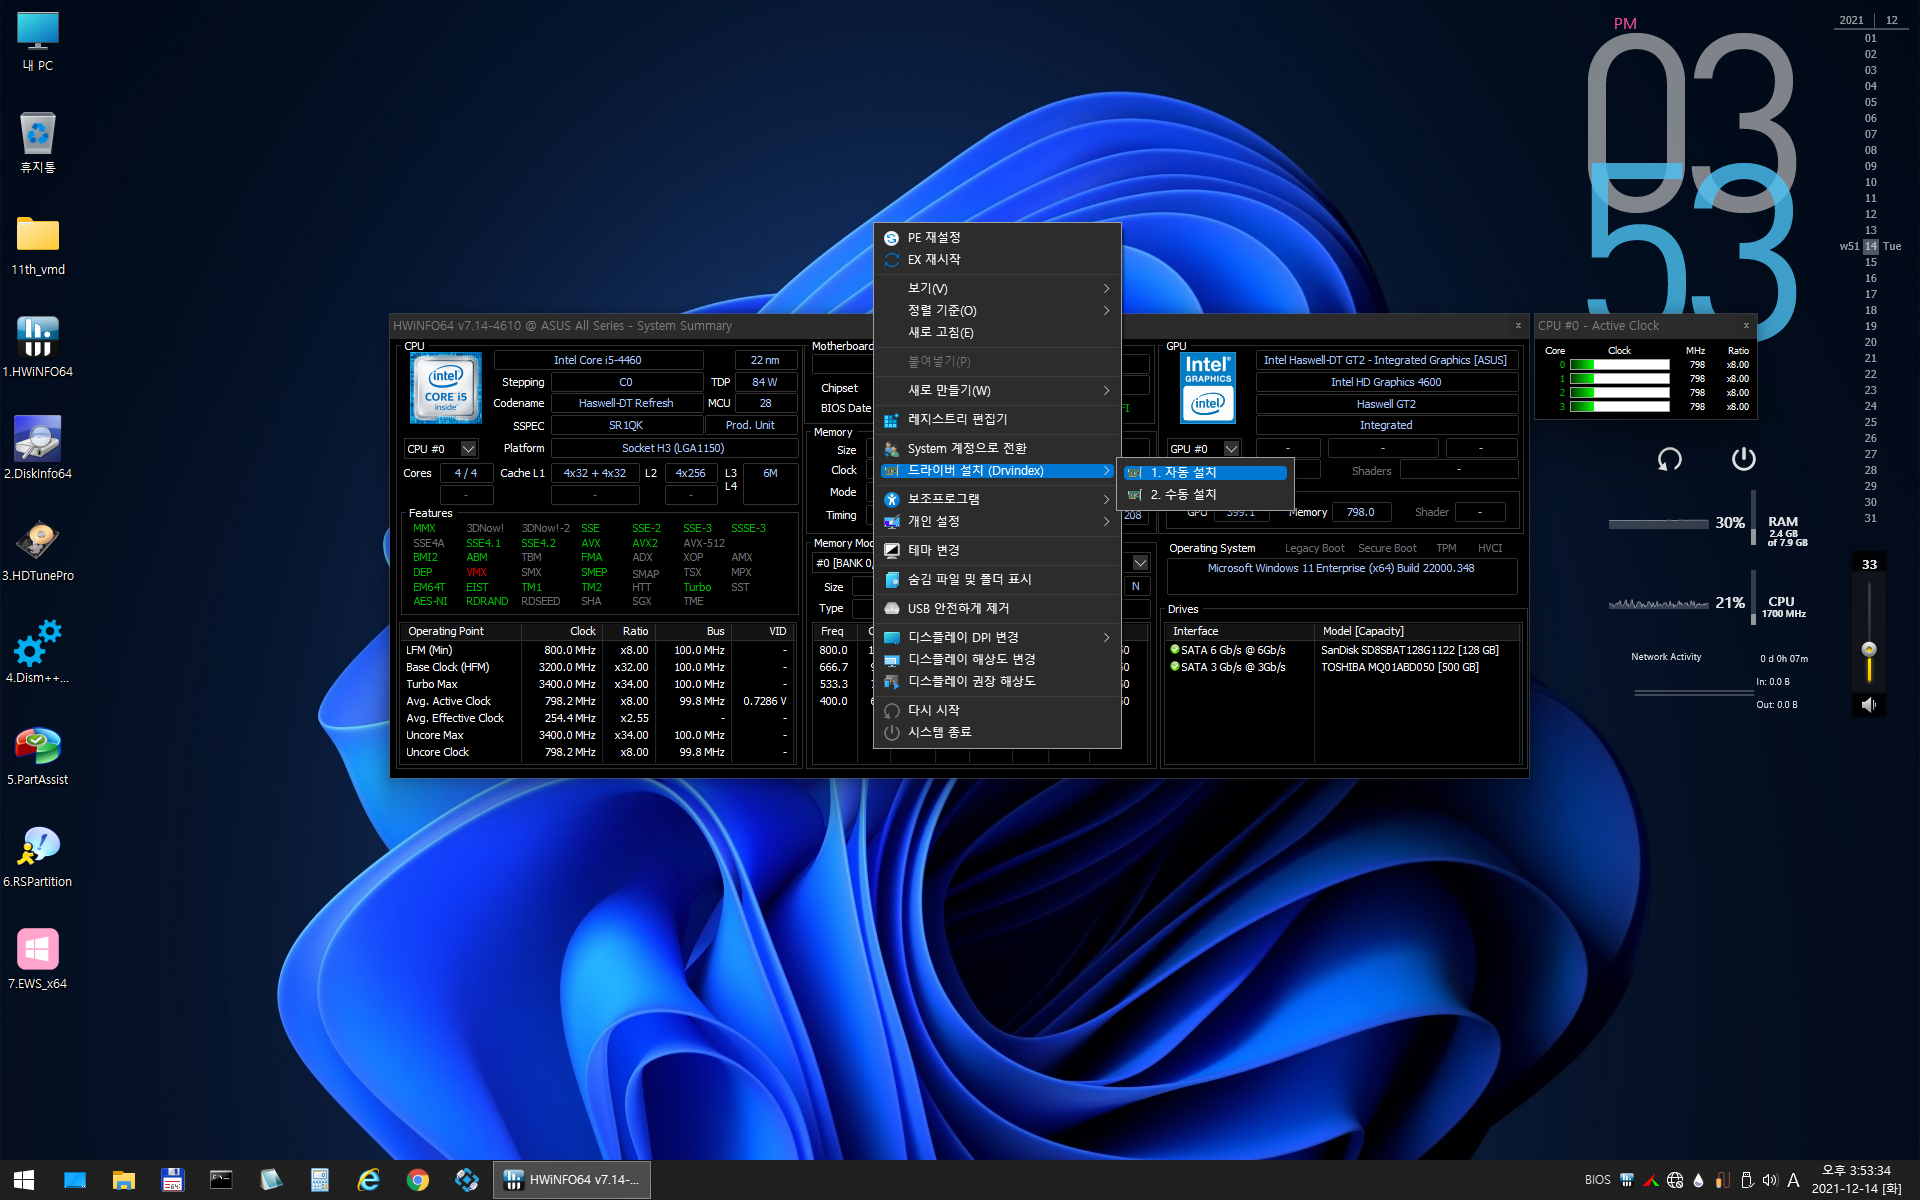
Task: Adjust the desktop volume slider knob
Action: (1869, 649)
